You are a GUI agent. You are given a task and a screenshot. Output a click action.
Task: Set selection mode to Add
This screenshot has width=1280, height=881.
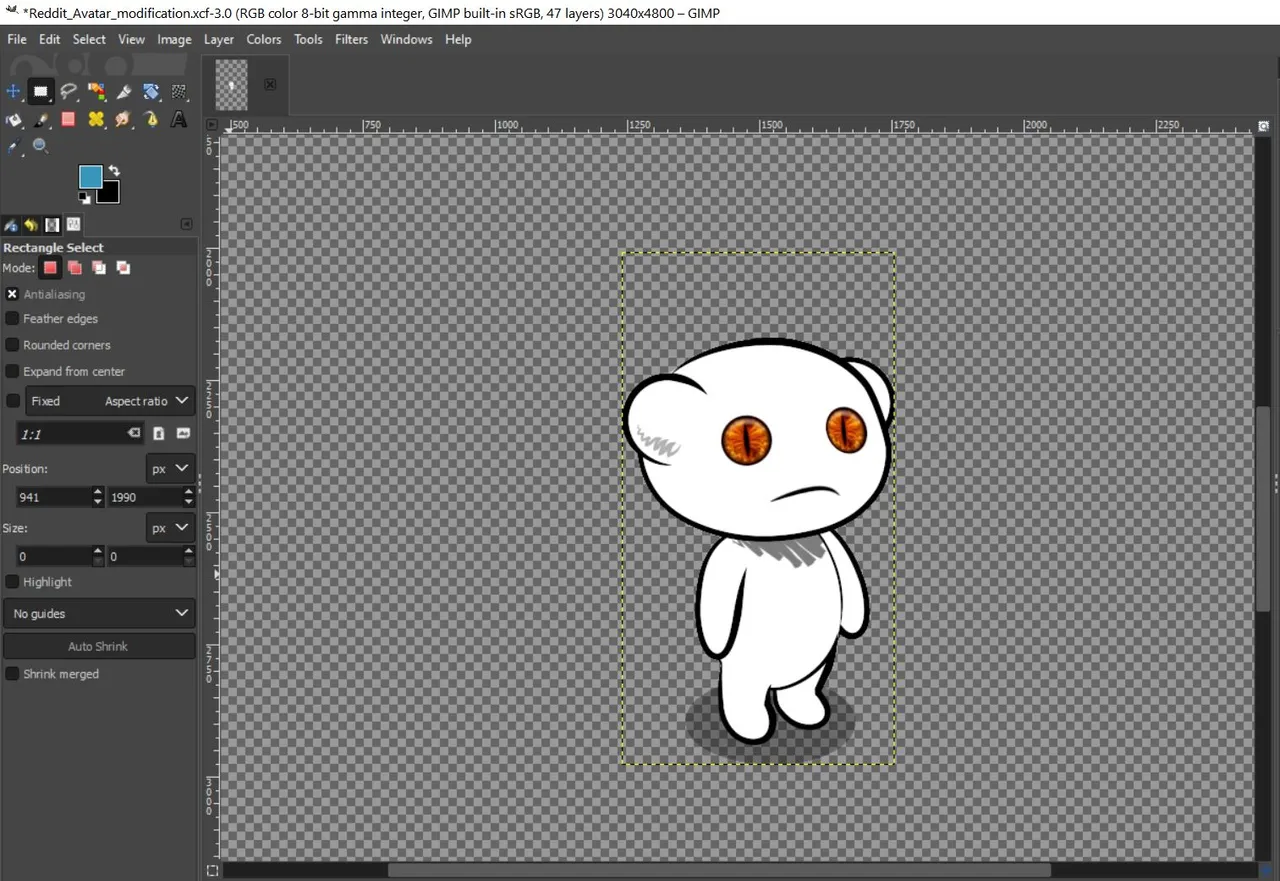75,268
